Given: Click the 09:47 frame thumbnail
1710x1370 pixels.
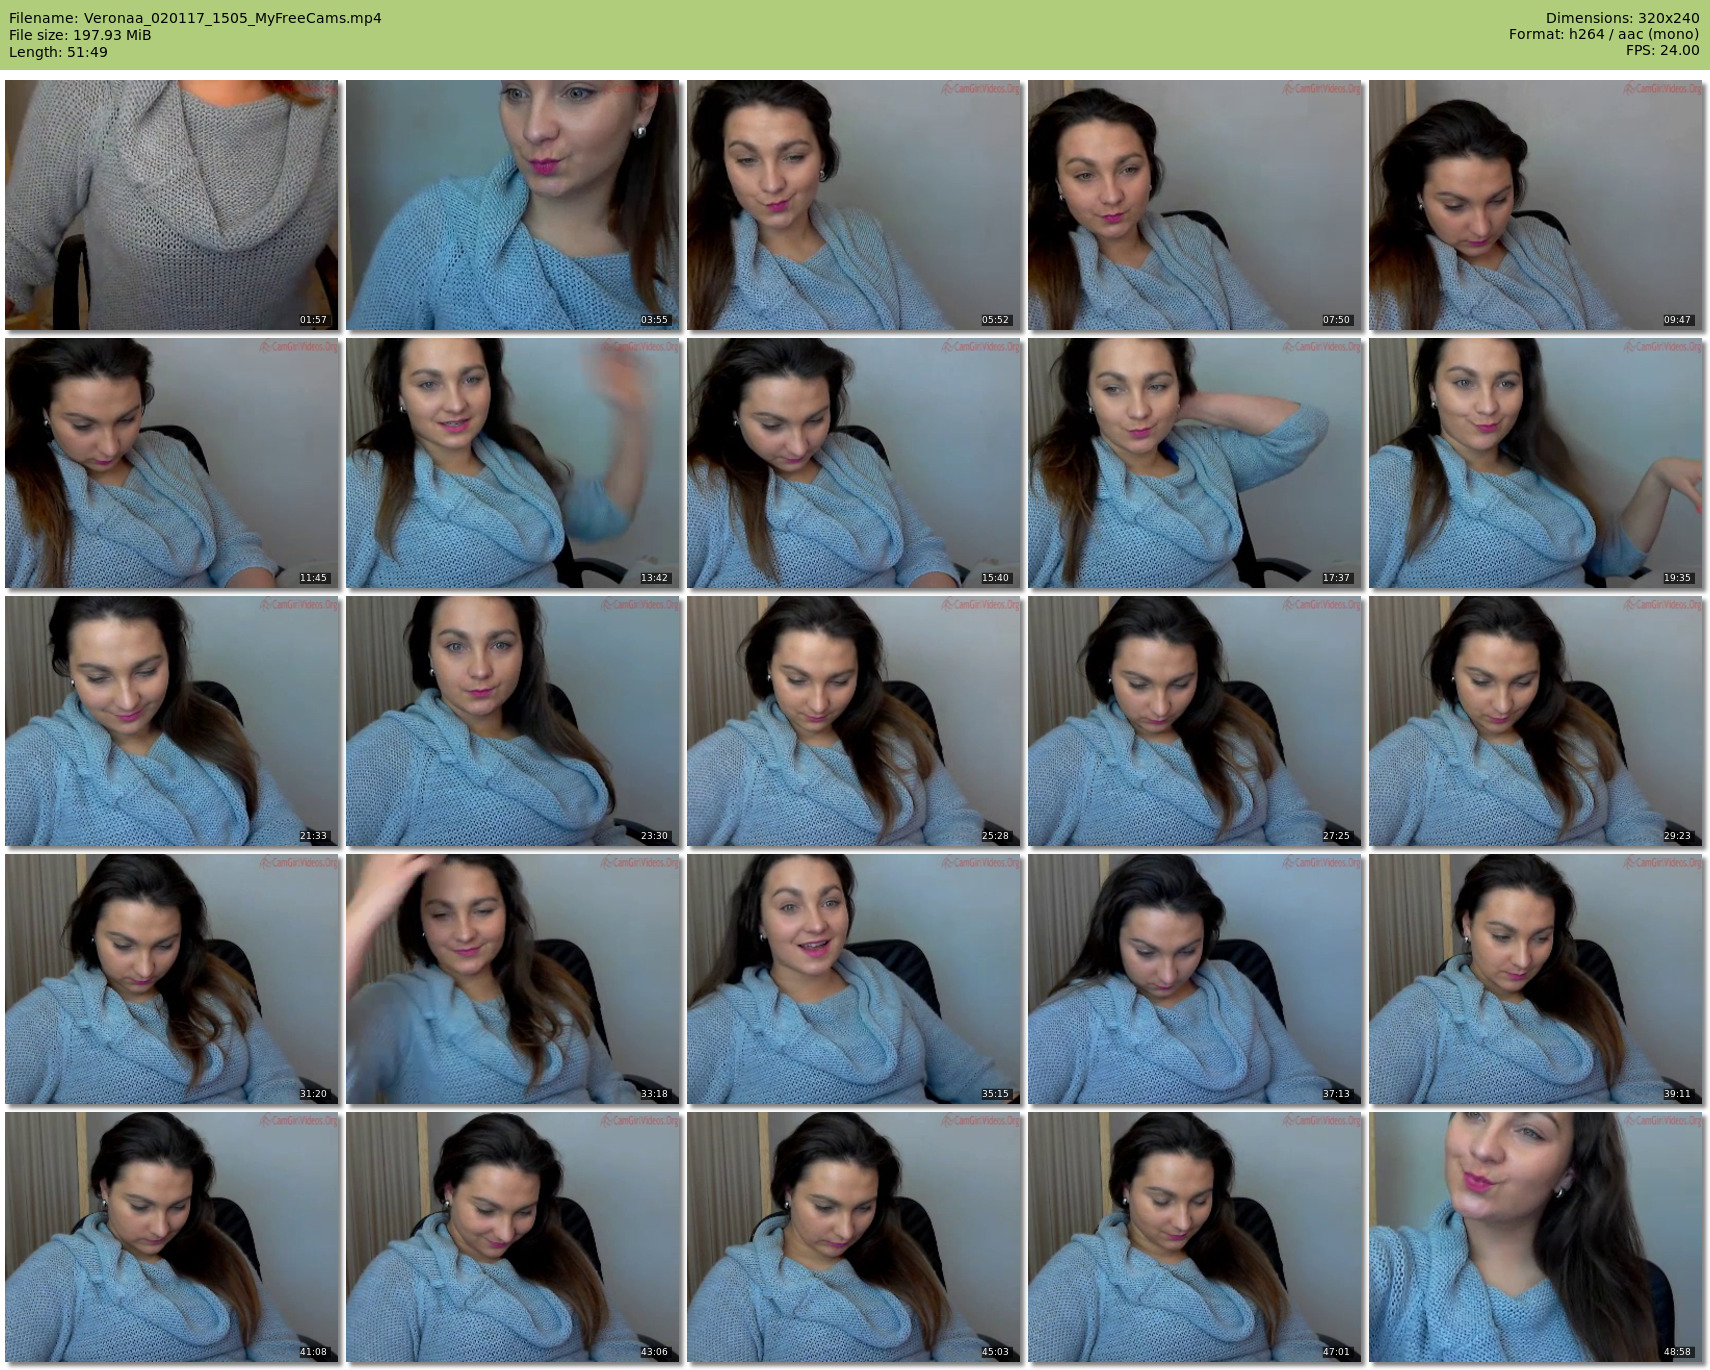Looking at the screenshot, I should coord(1536,205).
